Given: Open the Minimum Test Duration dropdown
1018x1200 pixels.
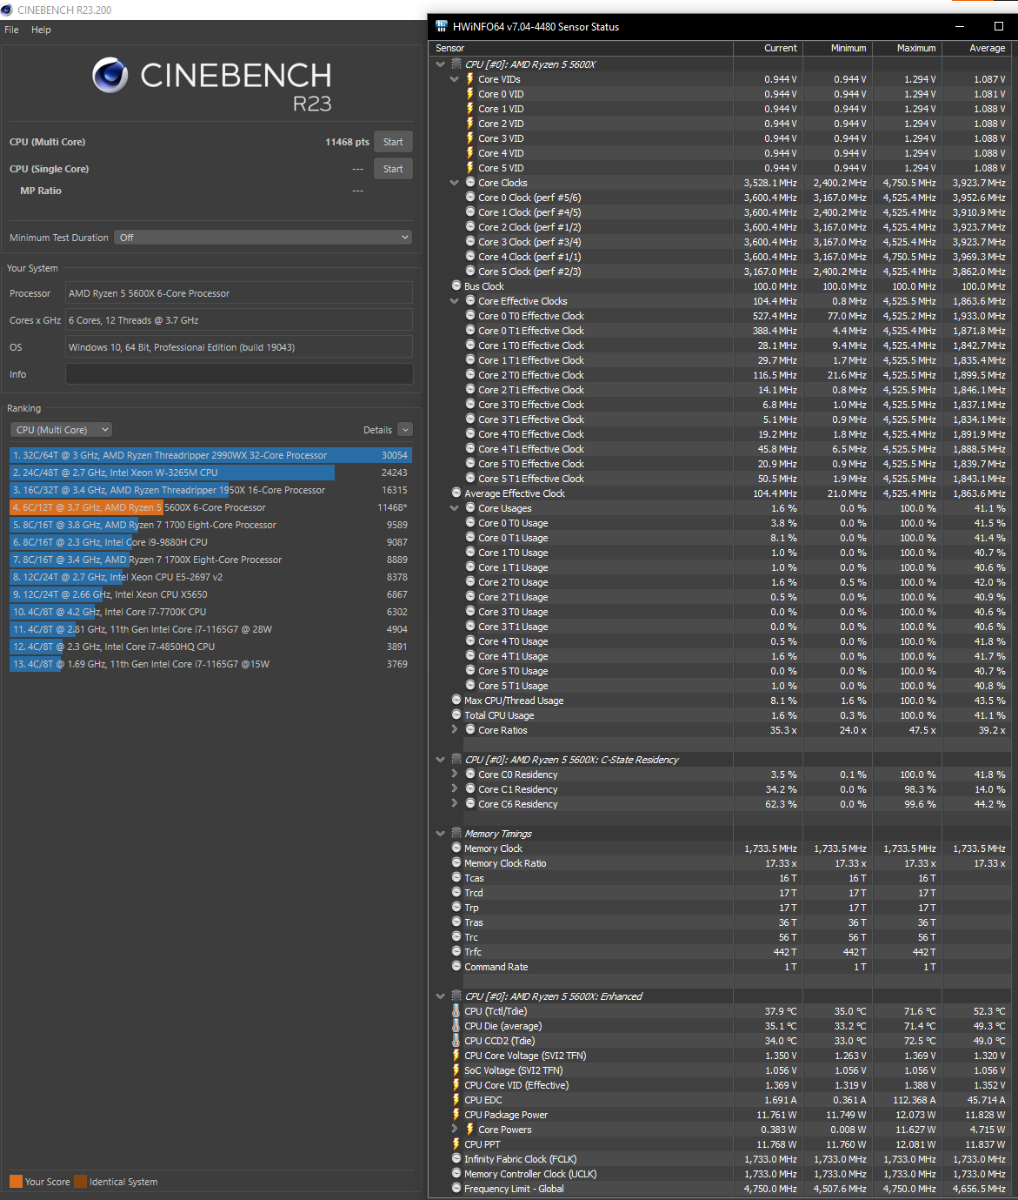Looking at the screenshot, I should (x=263, y=238).
